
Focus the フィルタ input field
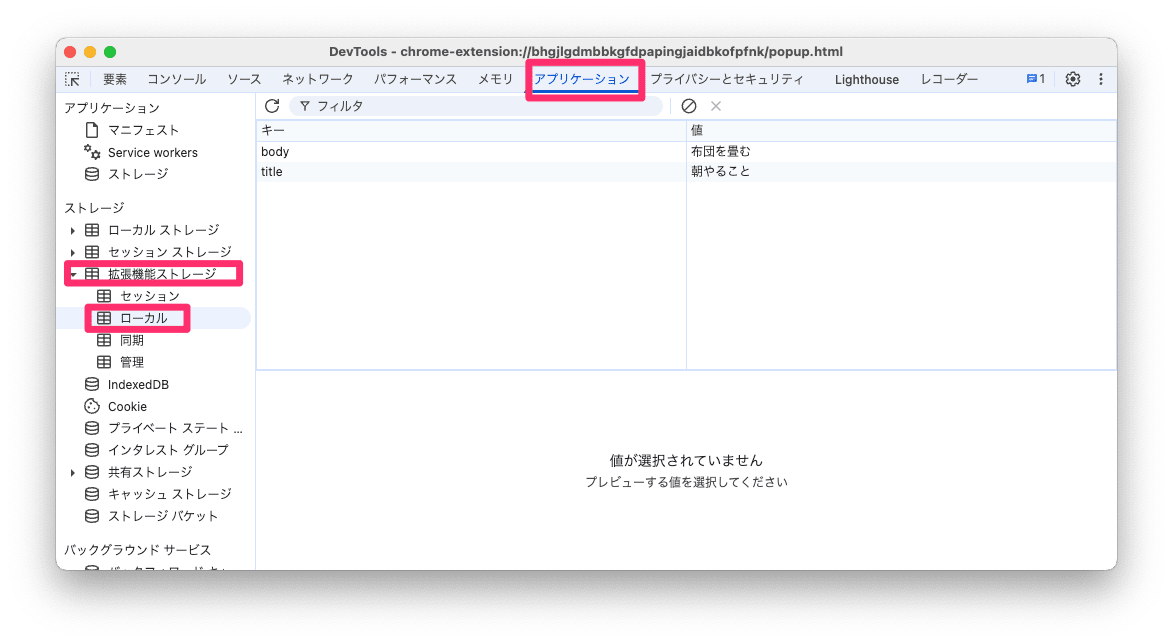pyautogui.click(x=476, y=106)
